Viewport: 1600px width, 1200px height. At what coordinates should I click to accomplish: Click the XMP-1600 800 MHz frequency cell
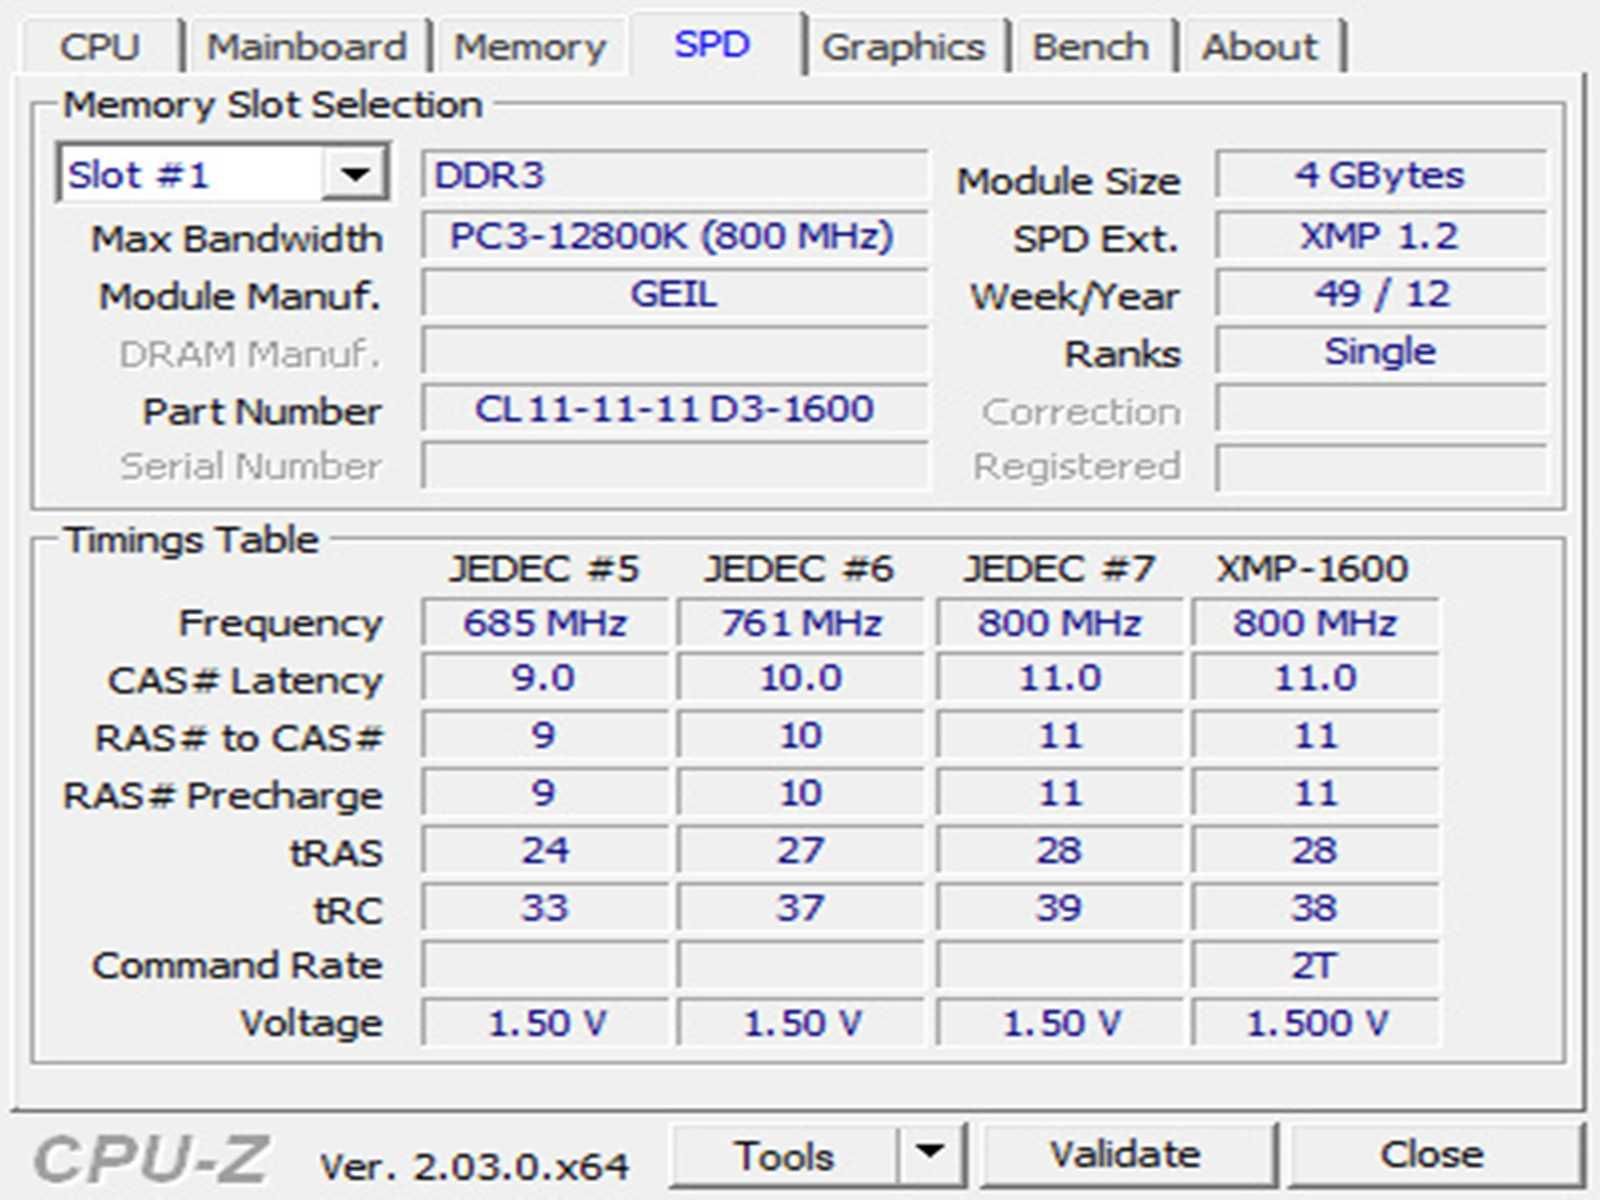coord(1316,623)
